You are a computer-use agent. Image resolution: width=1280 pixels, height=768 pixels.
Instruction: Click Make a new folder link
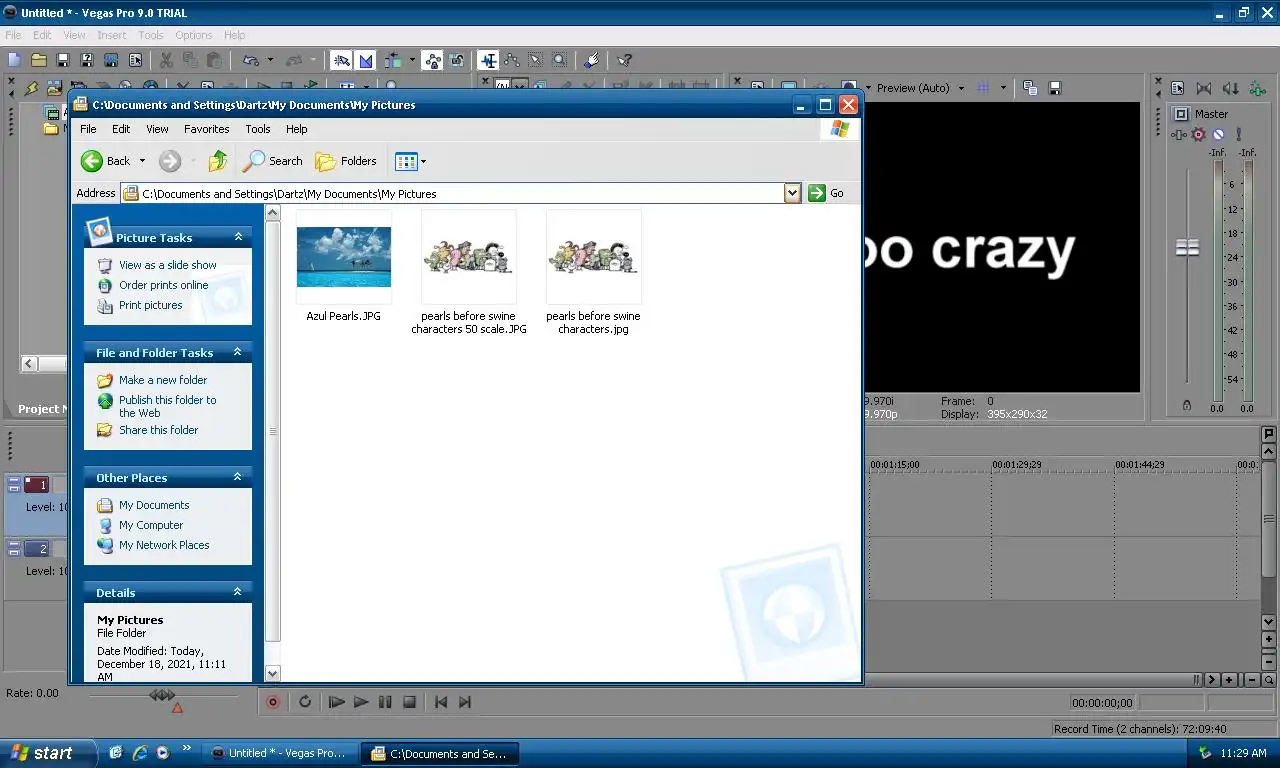coord(163,380)
